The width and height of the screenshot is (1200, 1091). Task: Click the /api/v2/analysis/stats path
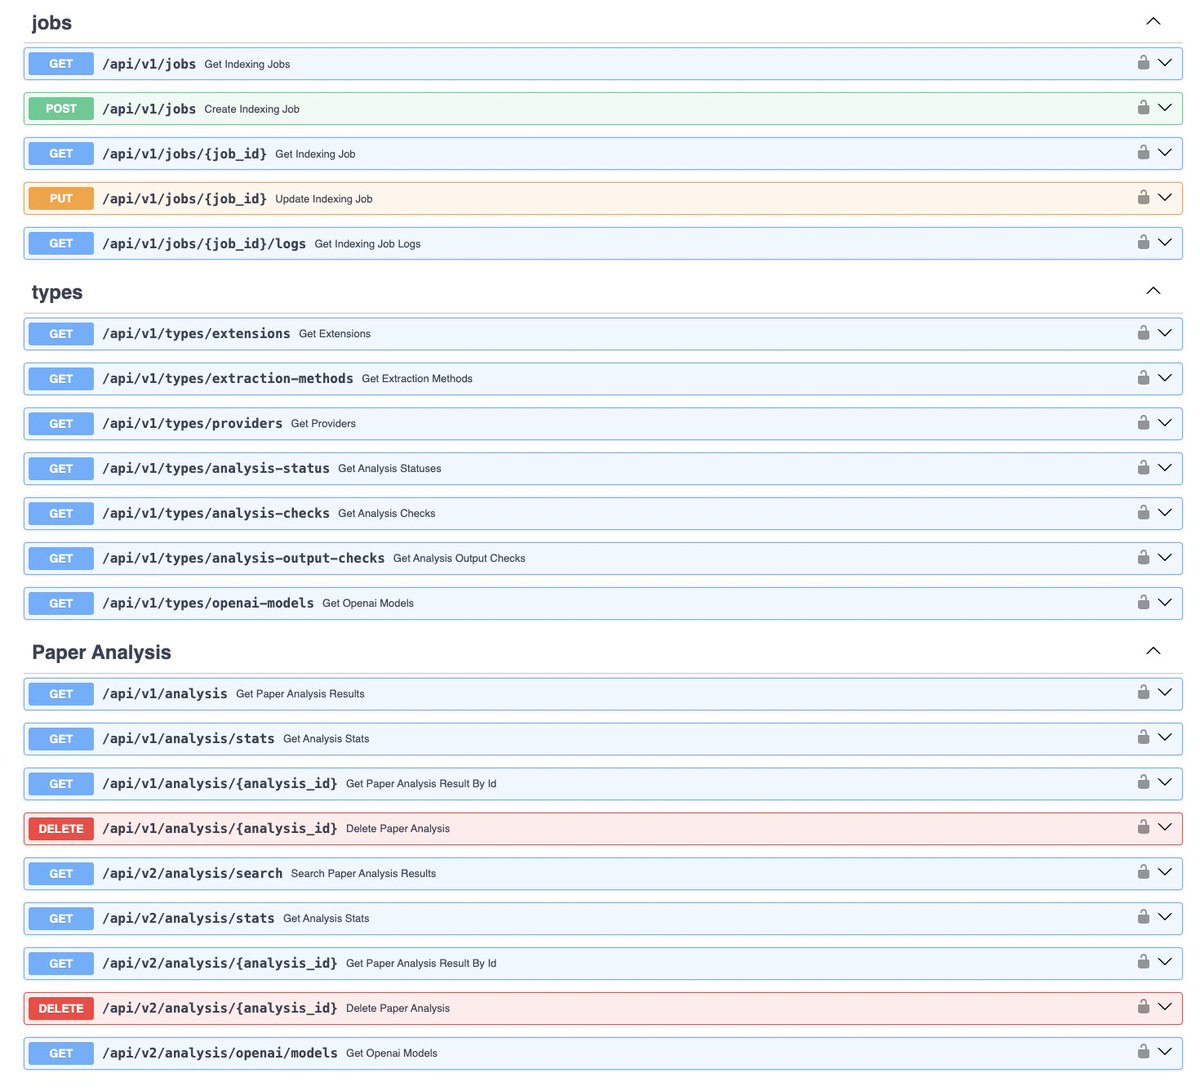click(x=188, y=919)
